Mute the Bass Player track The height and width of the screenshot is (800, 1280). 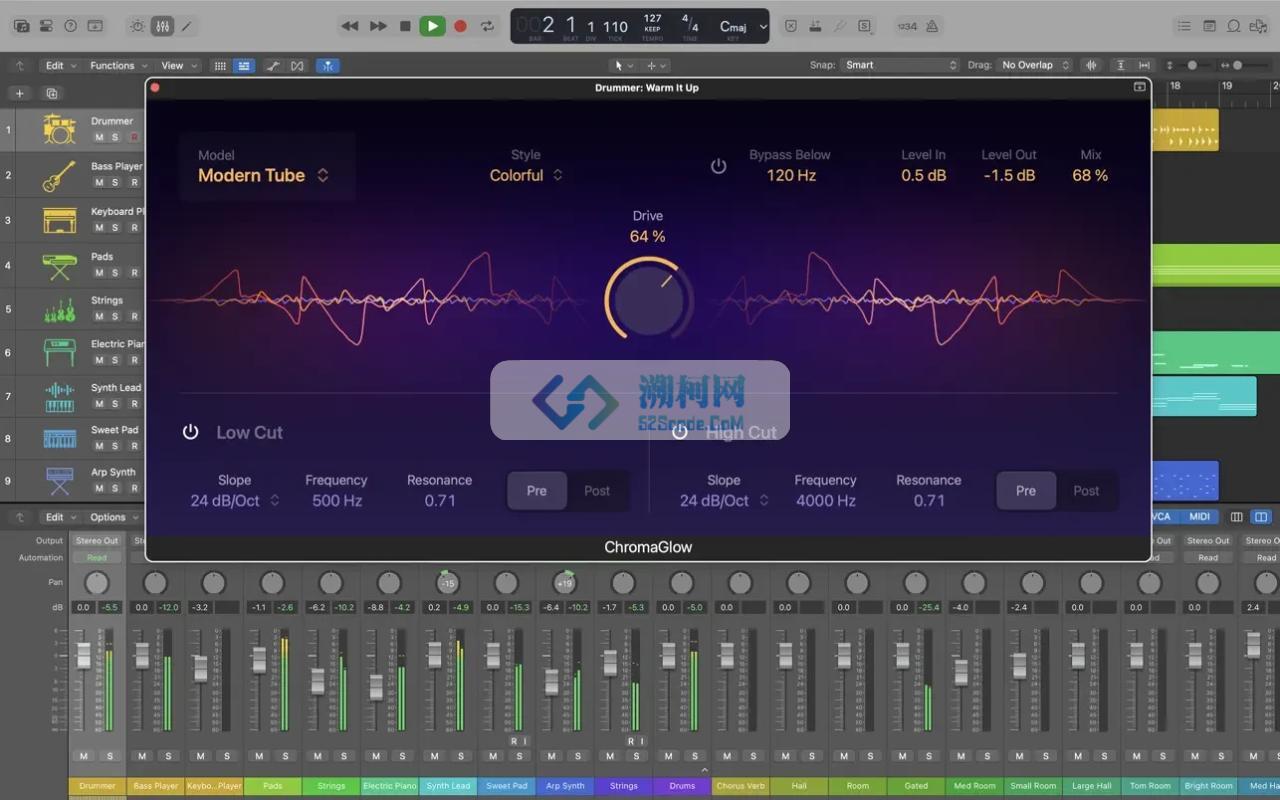tap(99, 182)
